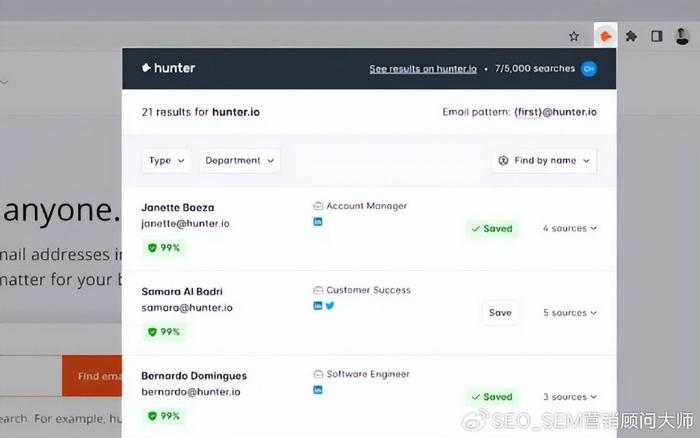The width and height of the screenshot is (700, 438).
Task: Expand 5 sources for Samara Al Badri
Action: 570,313
